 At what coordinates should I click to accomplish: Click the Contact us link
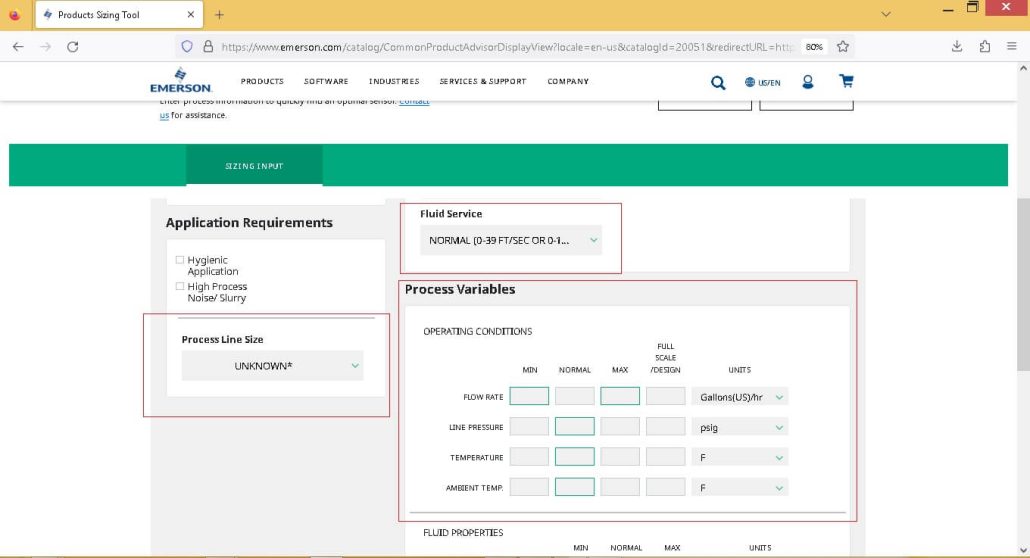point(414,101)
